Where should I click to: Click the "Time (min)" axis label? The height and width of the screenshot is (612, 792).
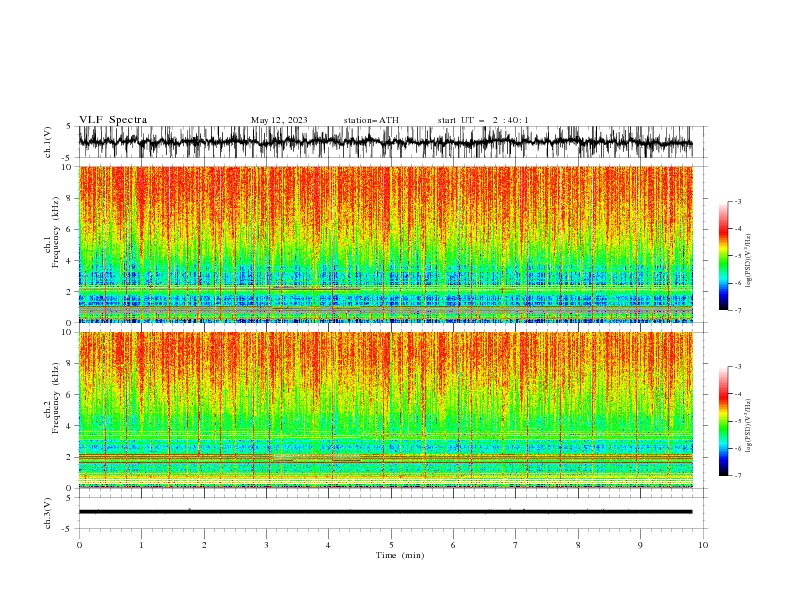(400, 555)
